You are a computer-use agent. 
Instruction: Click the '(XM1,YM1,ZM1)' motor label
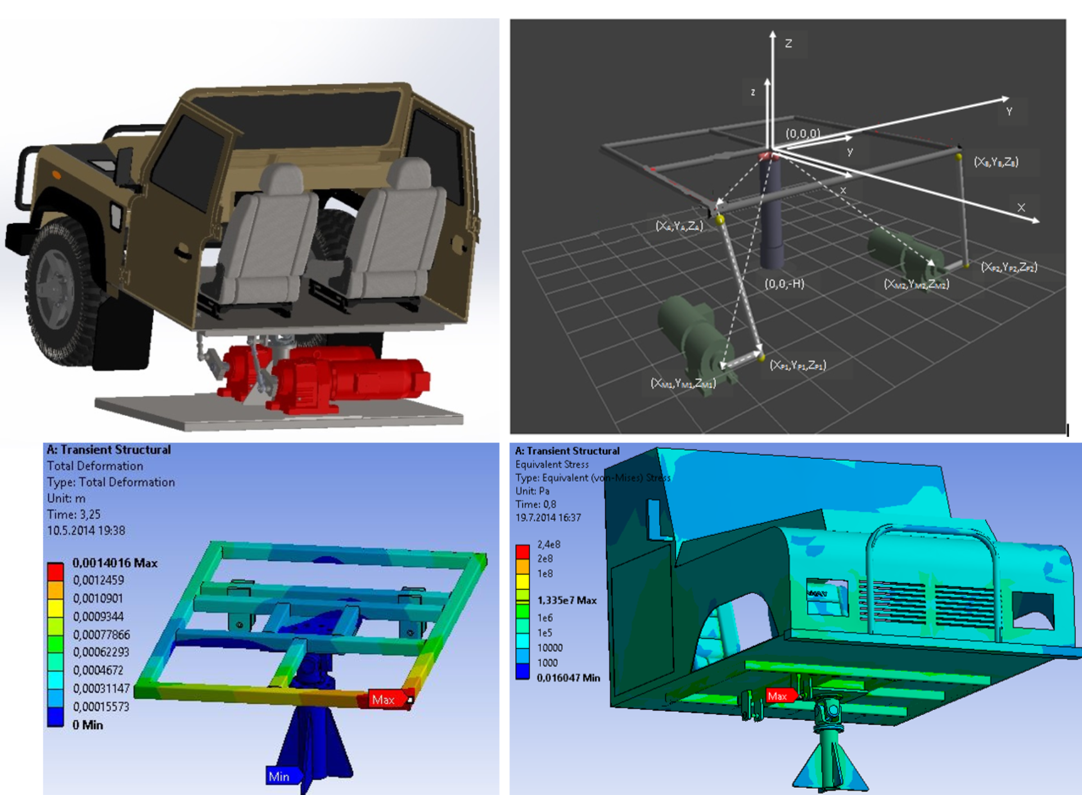click(x=683, y=383)
